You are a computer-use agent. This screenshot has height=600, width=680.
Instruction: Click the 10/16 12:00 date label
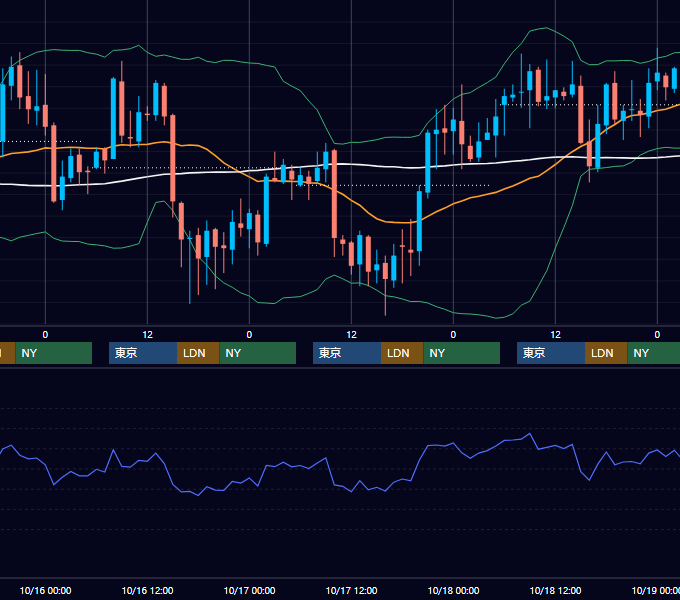click(x=147, y=590)
